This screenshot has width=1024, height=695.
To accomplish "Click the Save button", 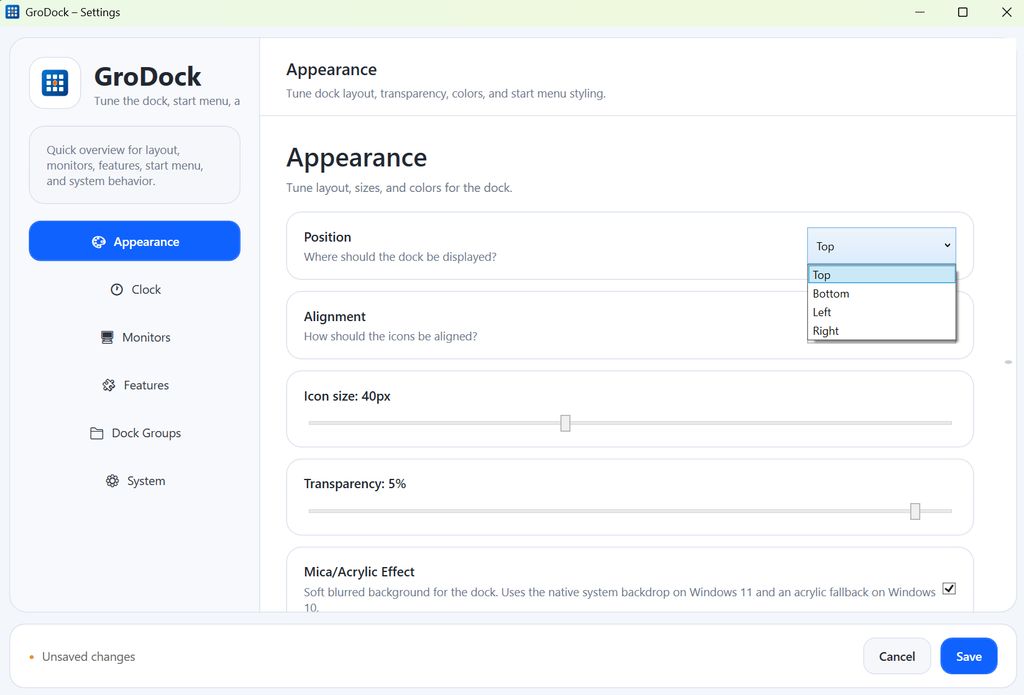I will 968,656.
